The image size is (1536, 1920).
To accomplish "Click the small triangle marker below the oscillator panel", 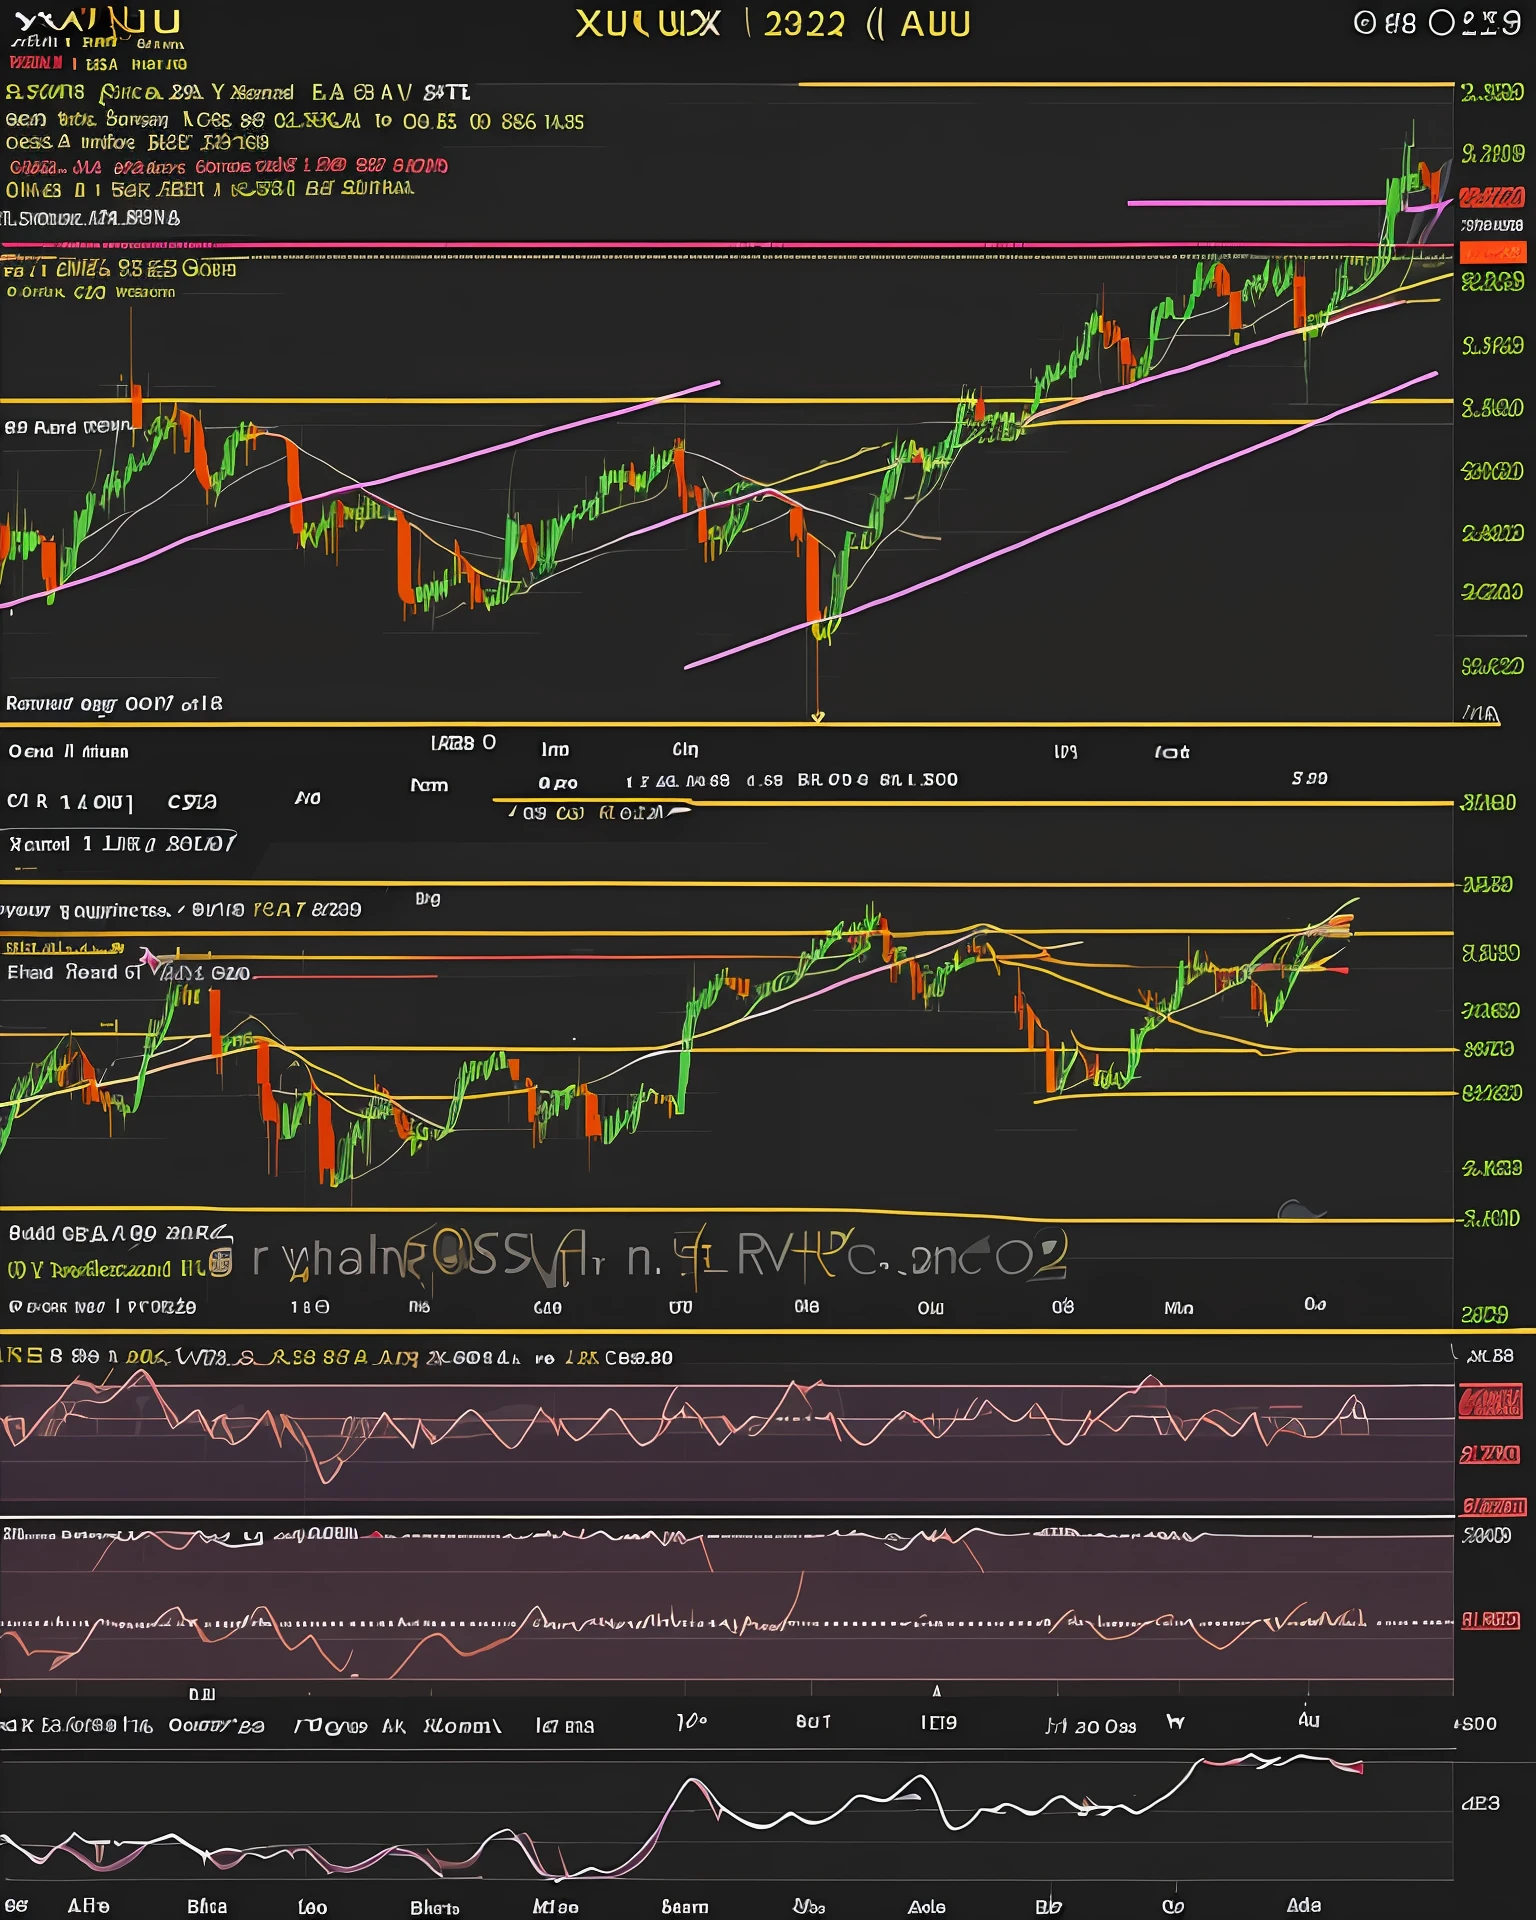I will point(936,1691).
